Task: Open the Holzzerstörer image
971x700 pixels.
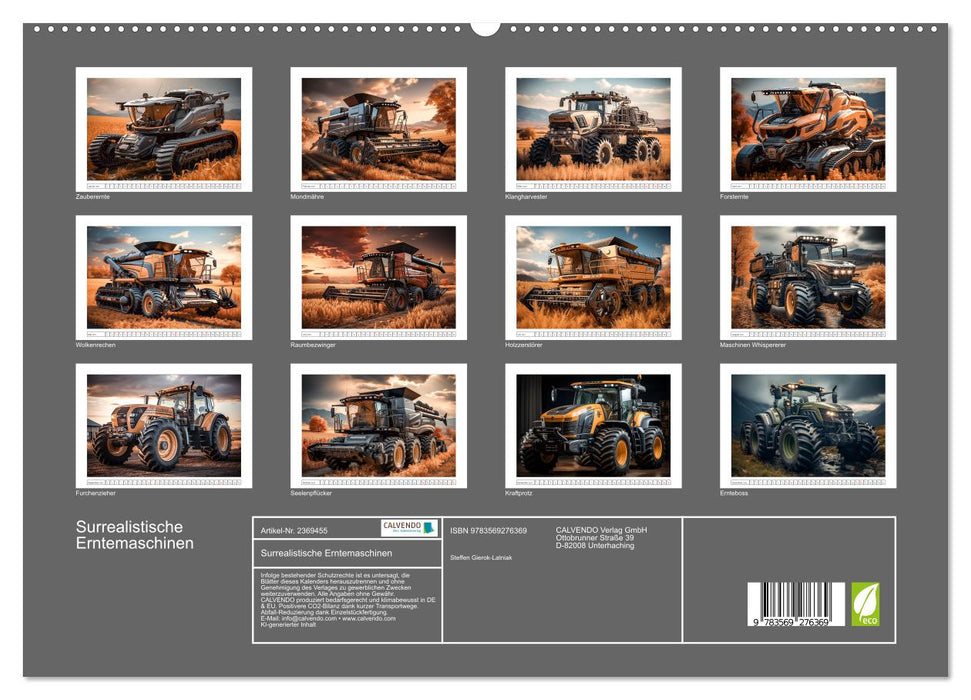Action: click(593, 278)
